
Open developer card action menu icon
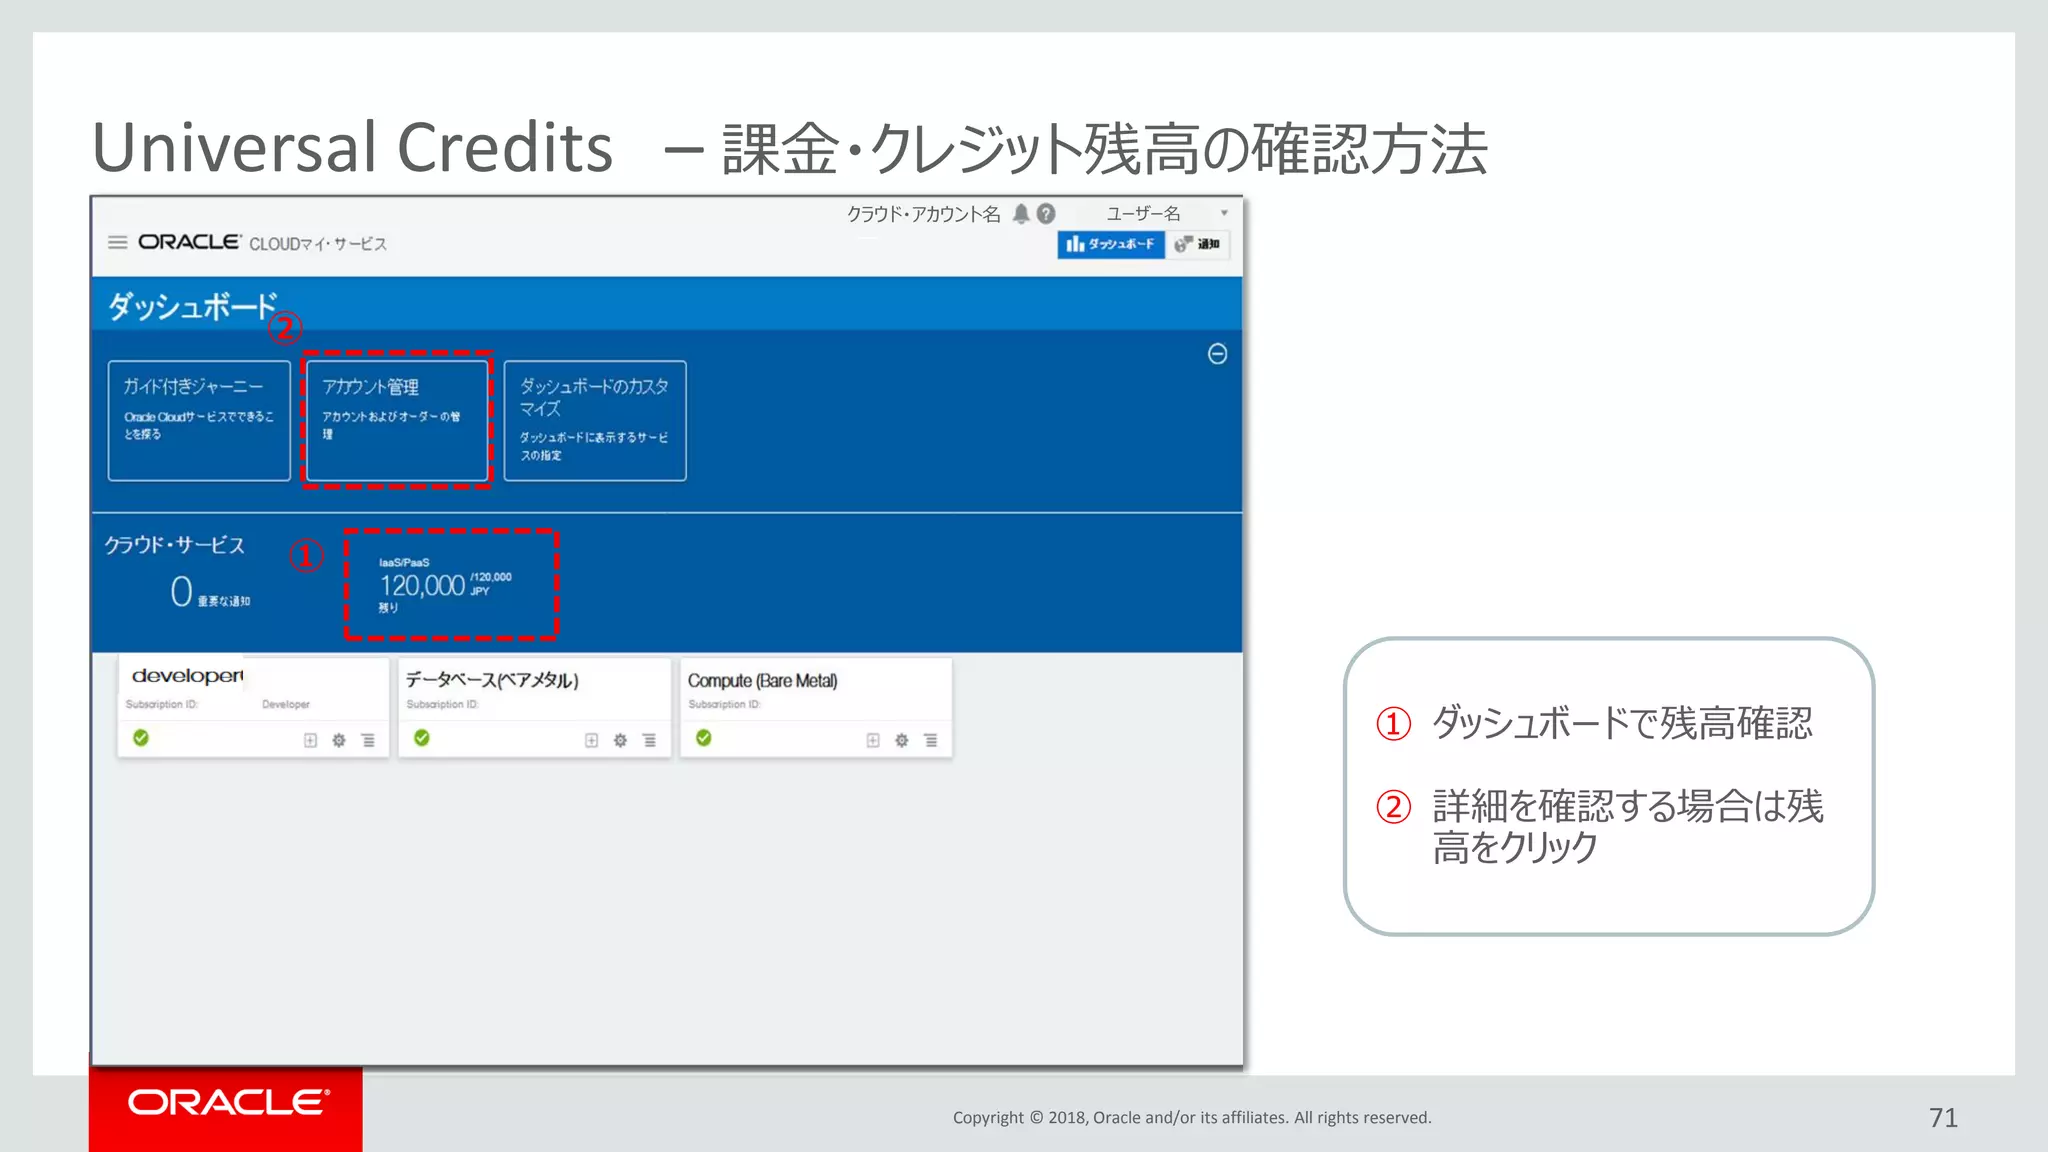(x=368, y=741)
